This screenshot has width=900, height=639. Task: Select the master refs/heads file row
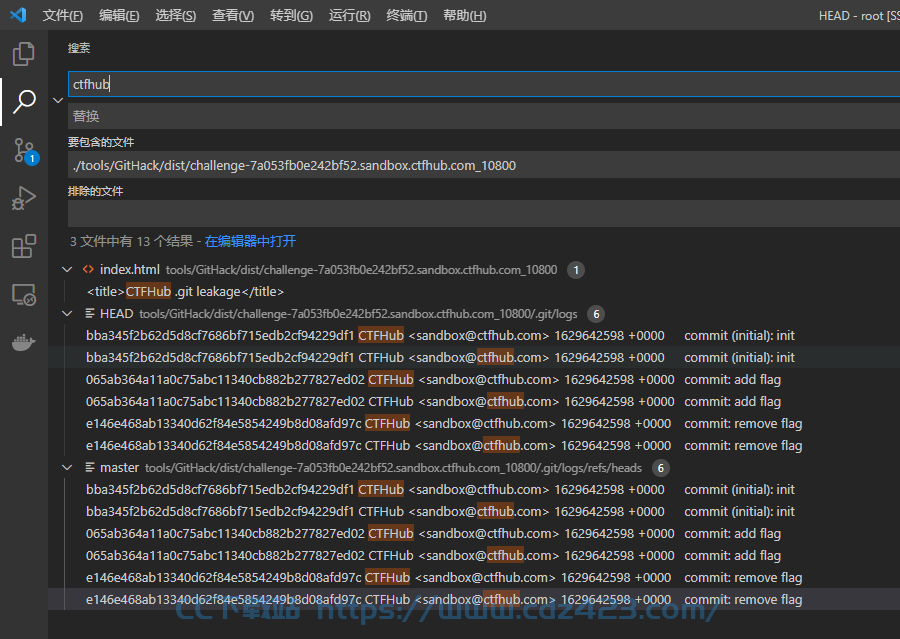point(474,467)
